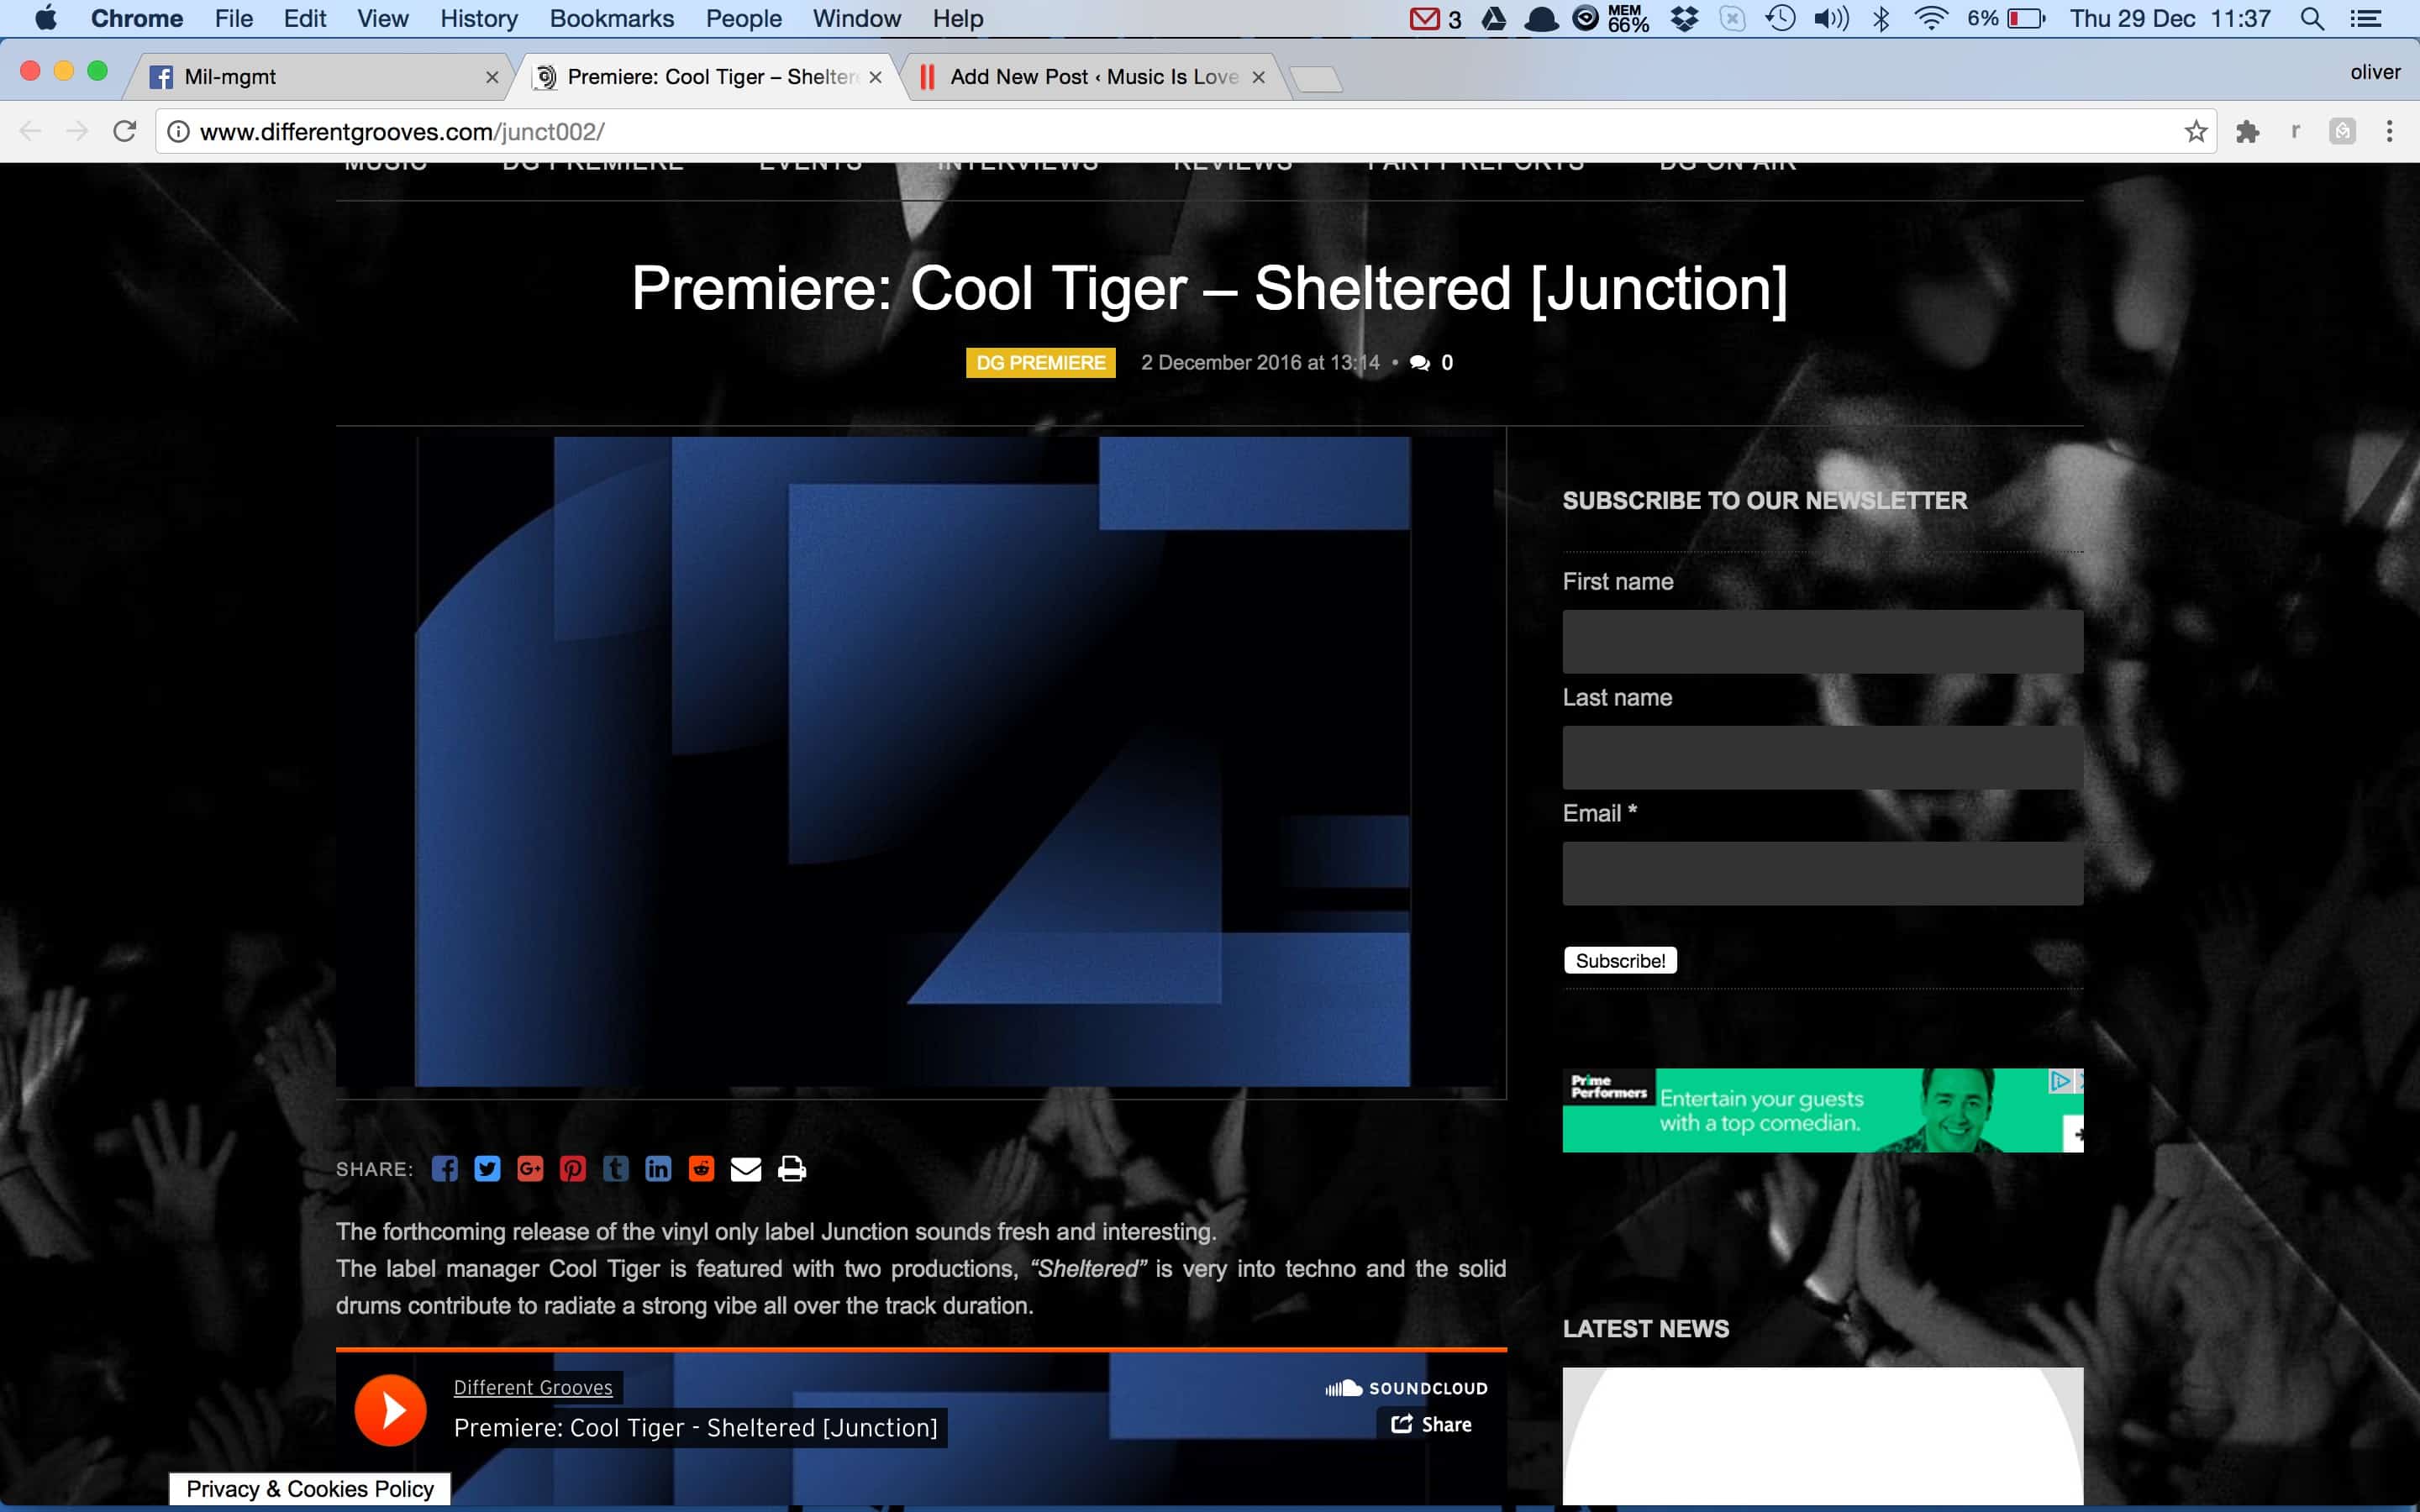The image size is (2420, 1512).
Task: Share the post on Tumblr
Action: click(x=616, y=1169)
